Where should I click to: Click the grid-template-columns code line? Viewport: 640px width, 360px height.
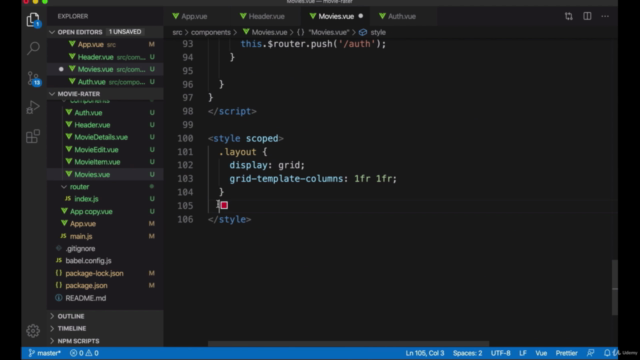pos(313,179)
